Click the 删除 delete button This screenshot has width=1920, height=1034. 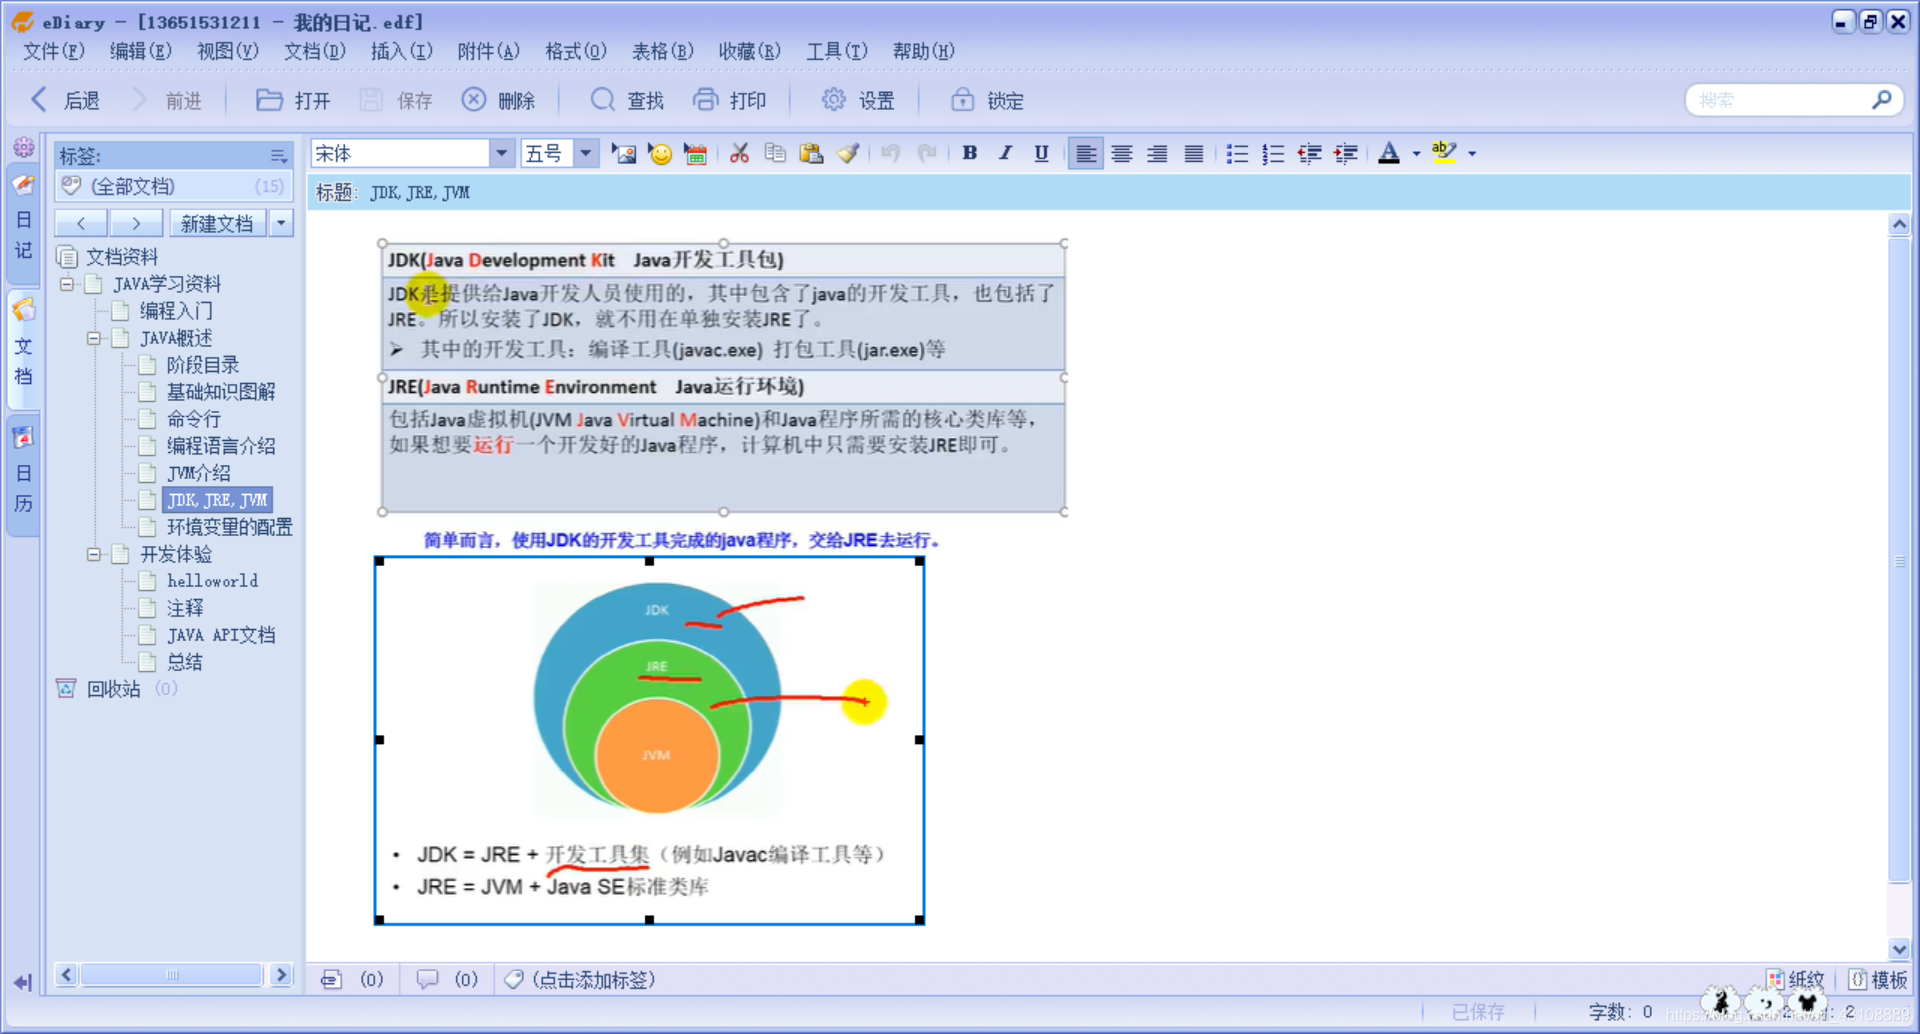(499, 100)
